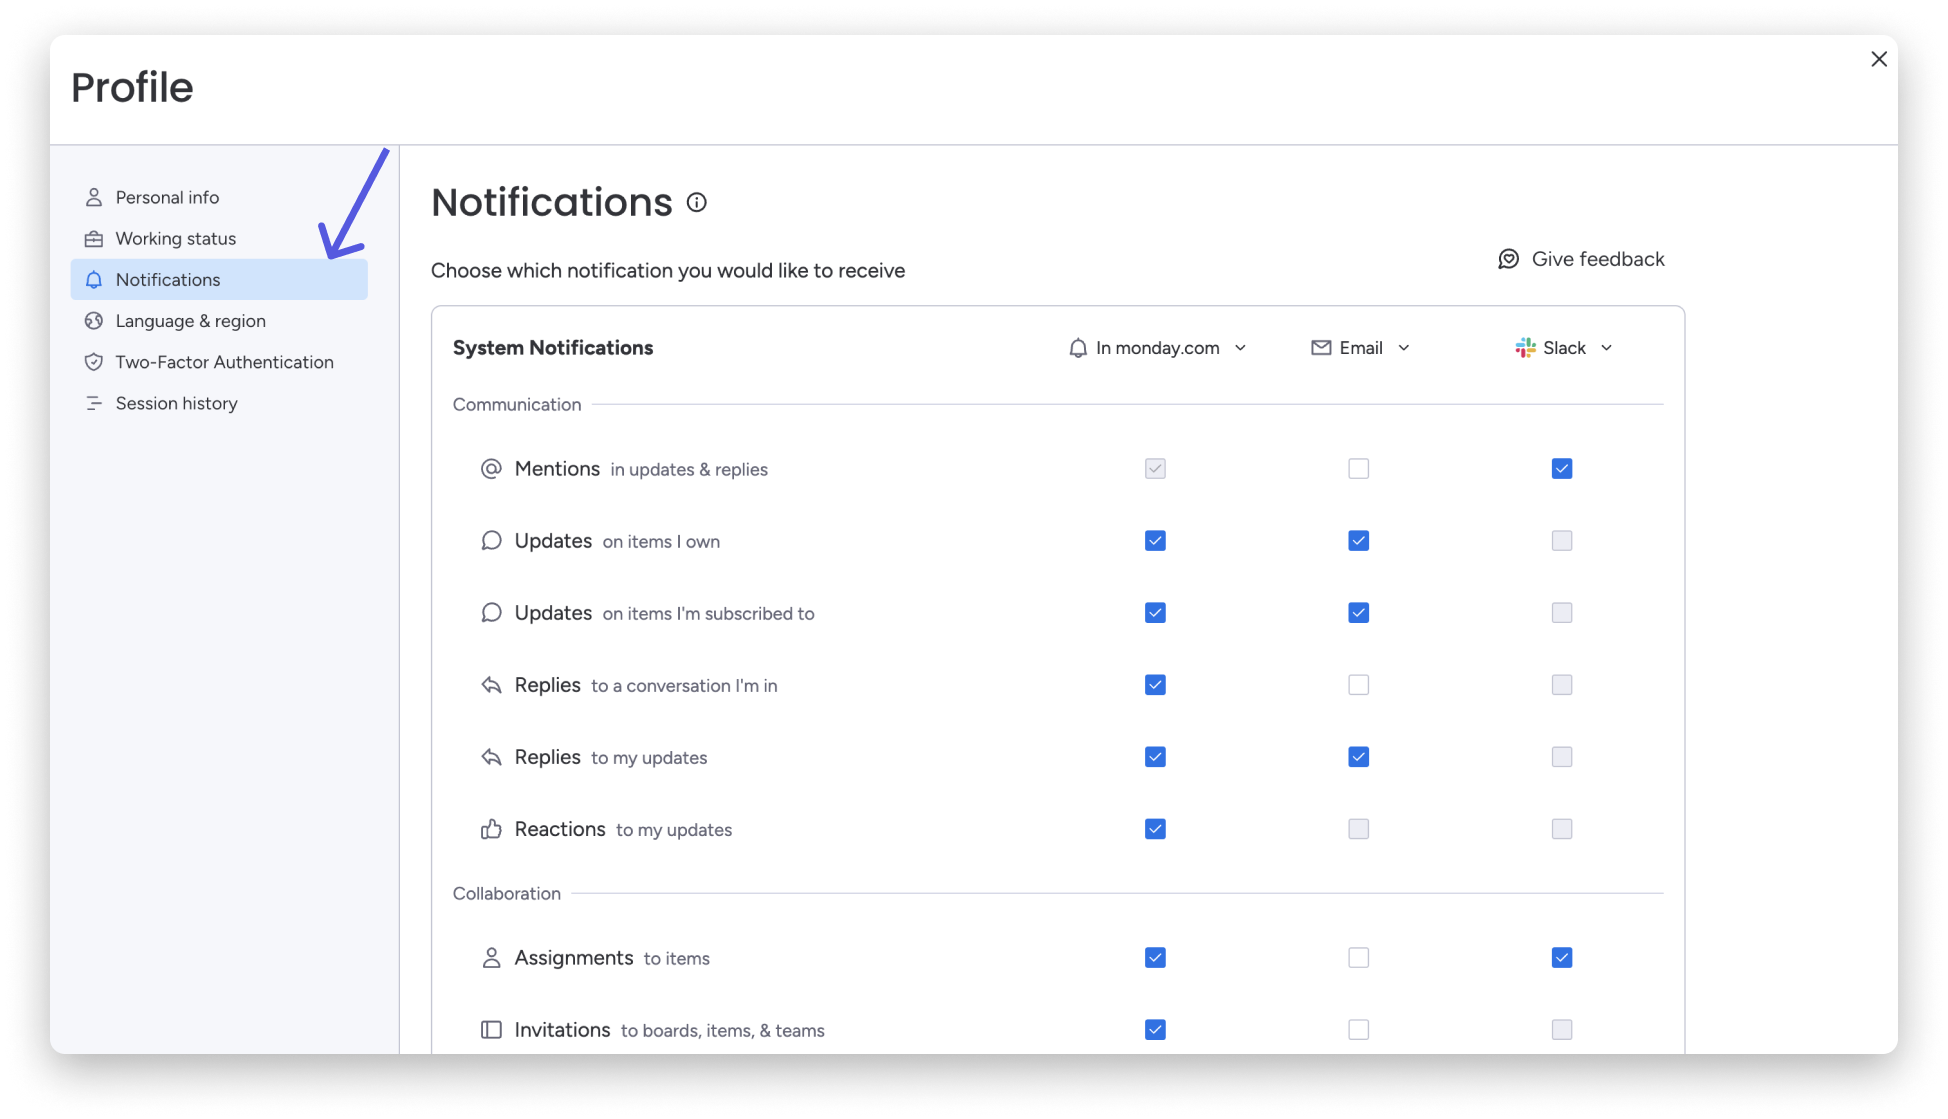Image resolution: width=1948 pixels, height=1119 pixels.
Task: Click the bell icon next to In monday.com
Action: (1078, 348)
